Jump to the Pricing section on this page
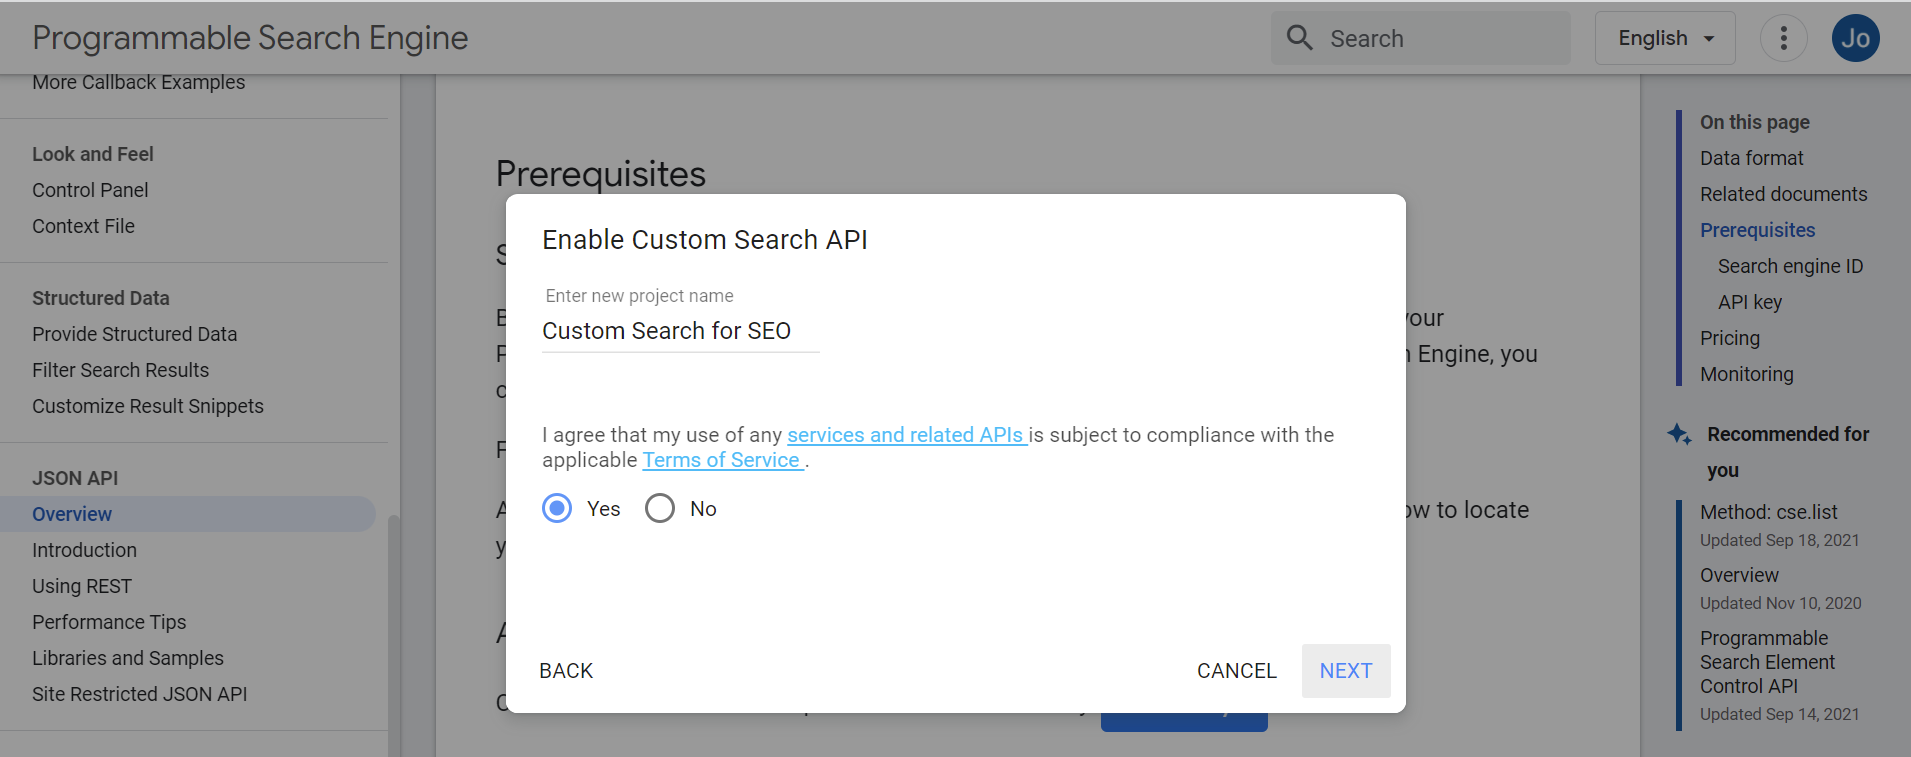The image size is (1911, 757). (1729, 337)
